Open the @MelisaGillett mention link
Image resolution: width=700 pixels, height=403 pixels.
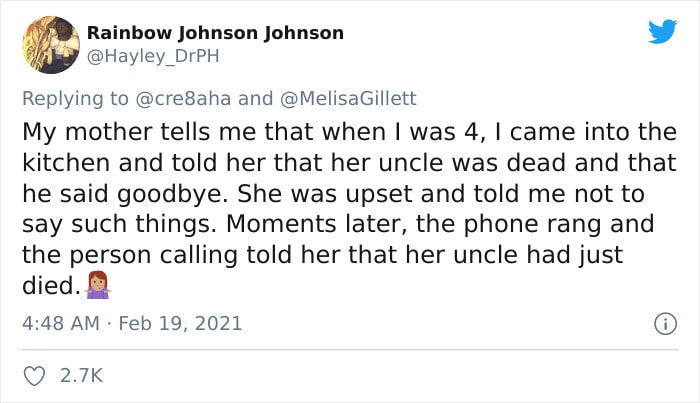click(x=348, y=99)
